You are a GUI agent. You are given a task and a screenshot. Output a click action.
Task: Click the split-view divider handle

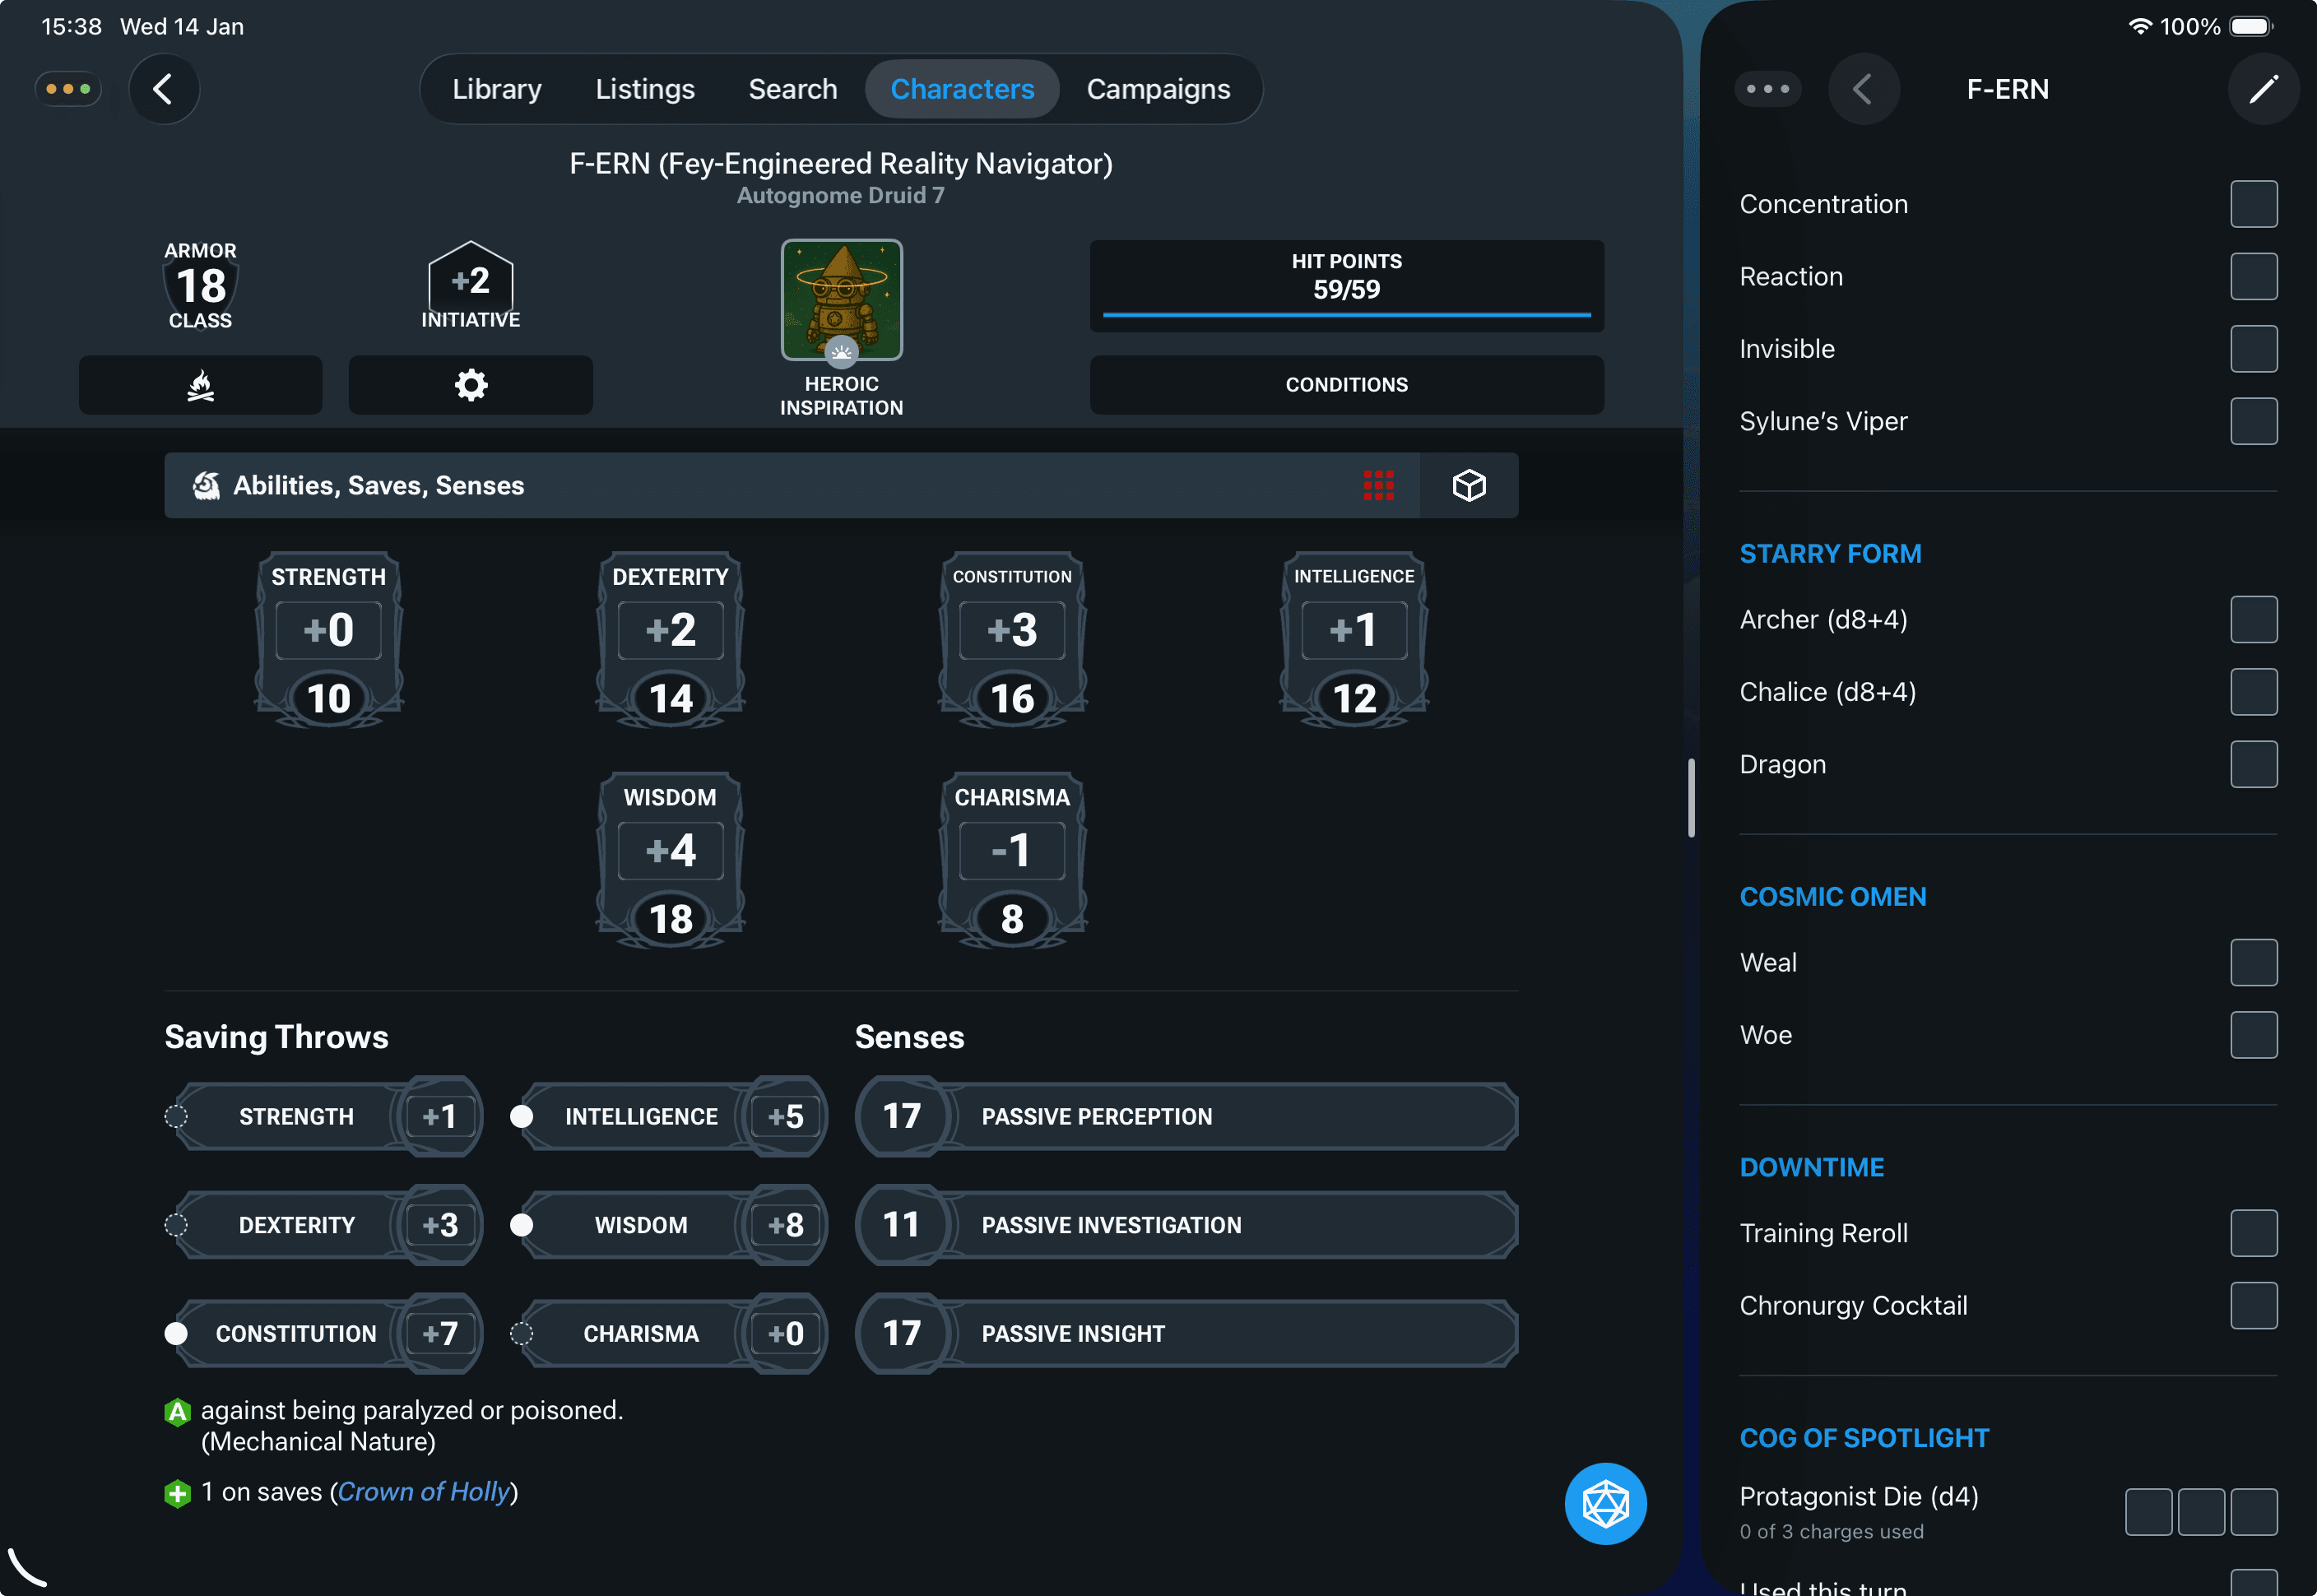[x=1691, y=798]
